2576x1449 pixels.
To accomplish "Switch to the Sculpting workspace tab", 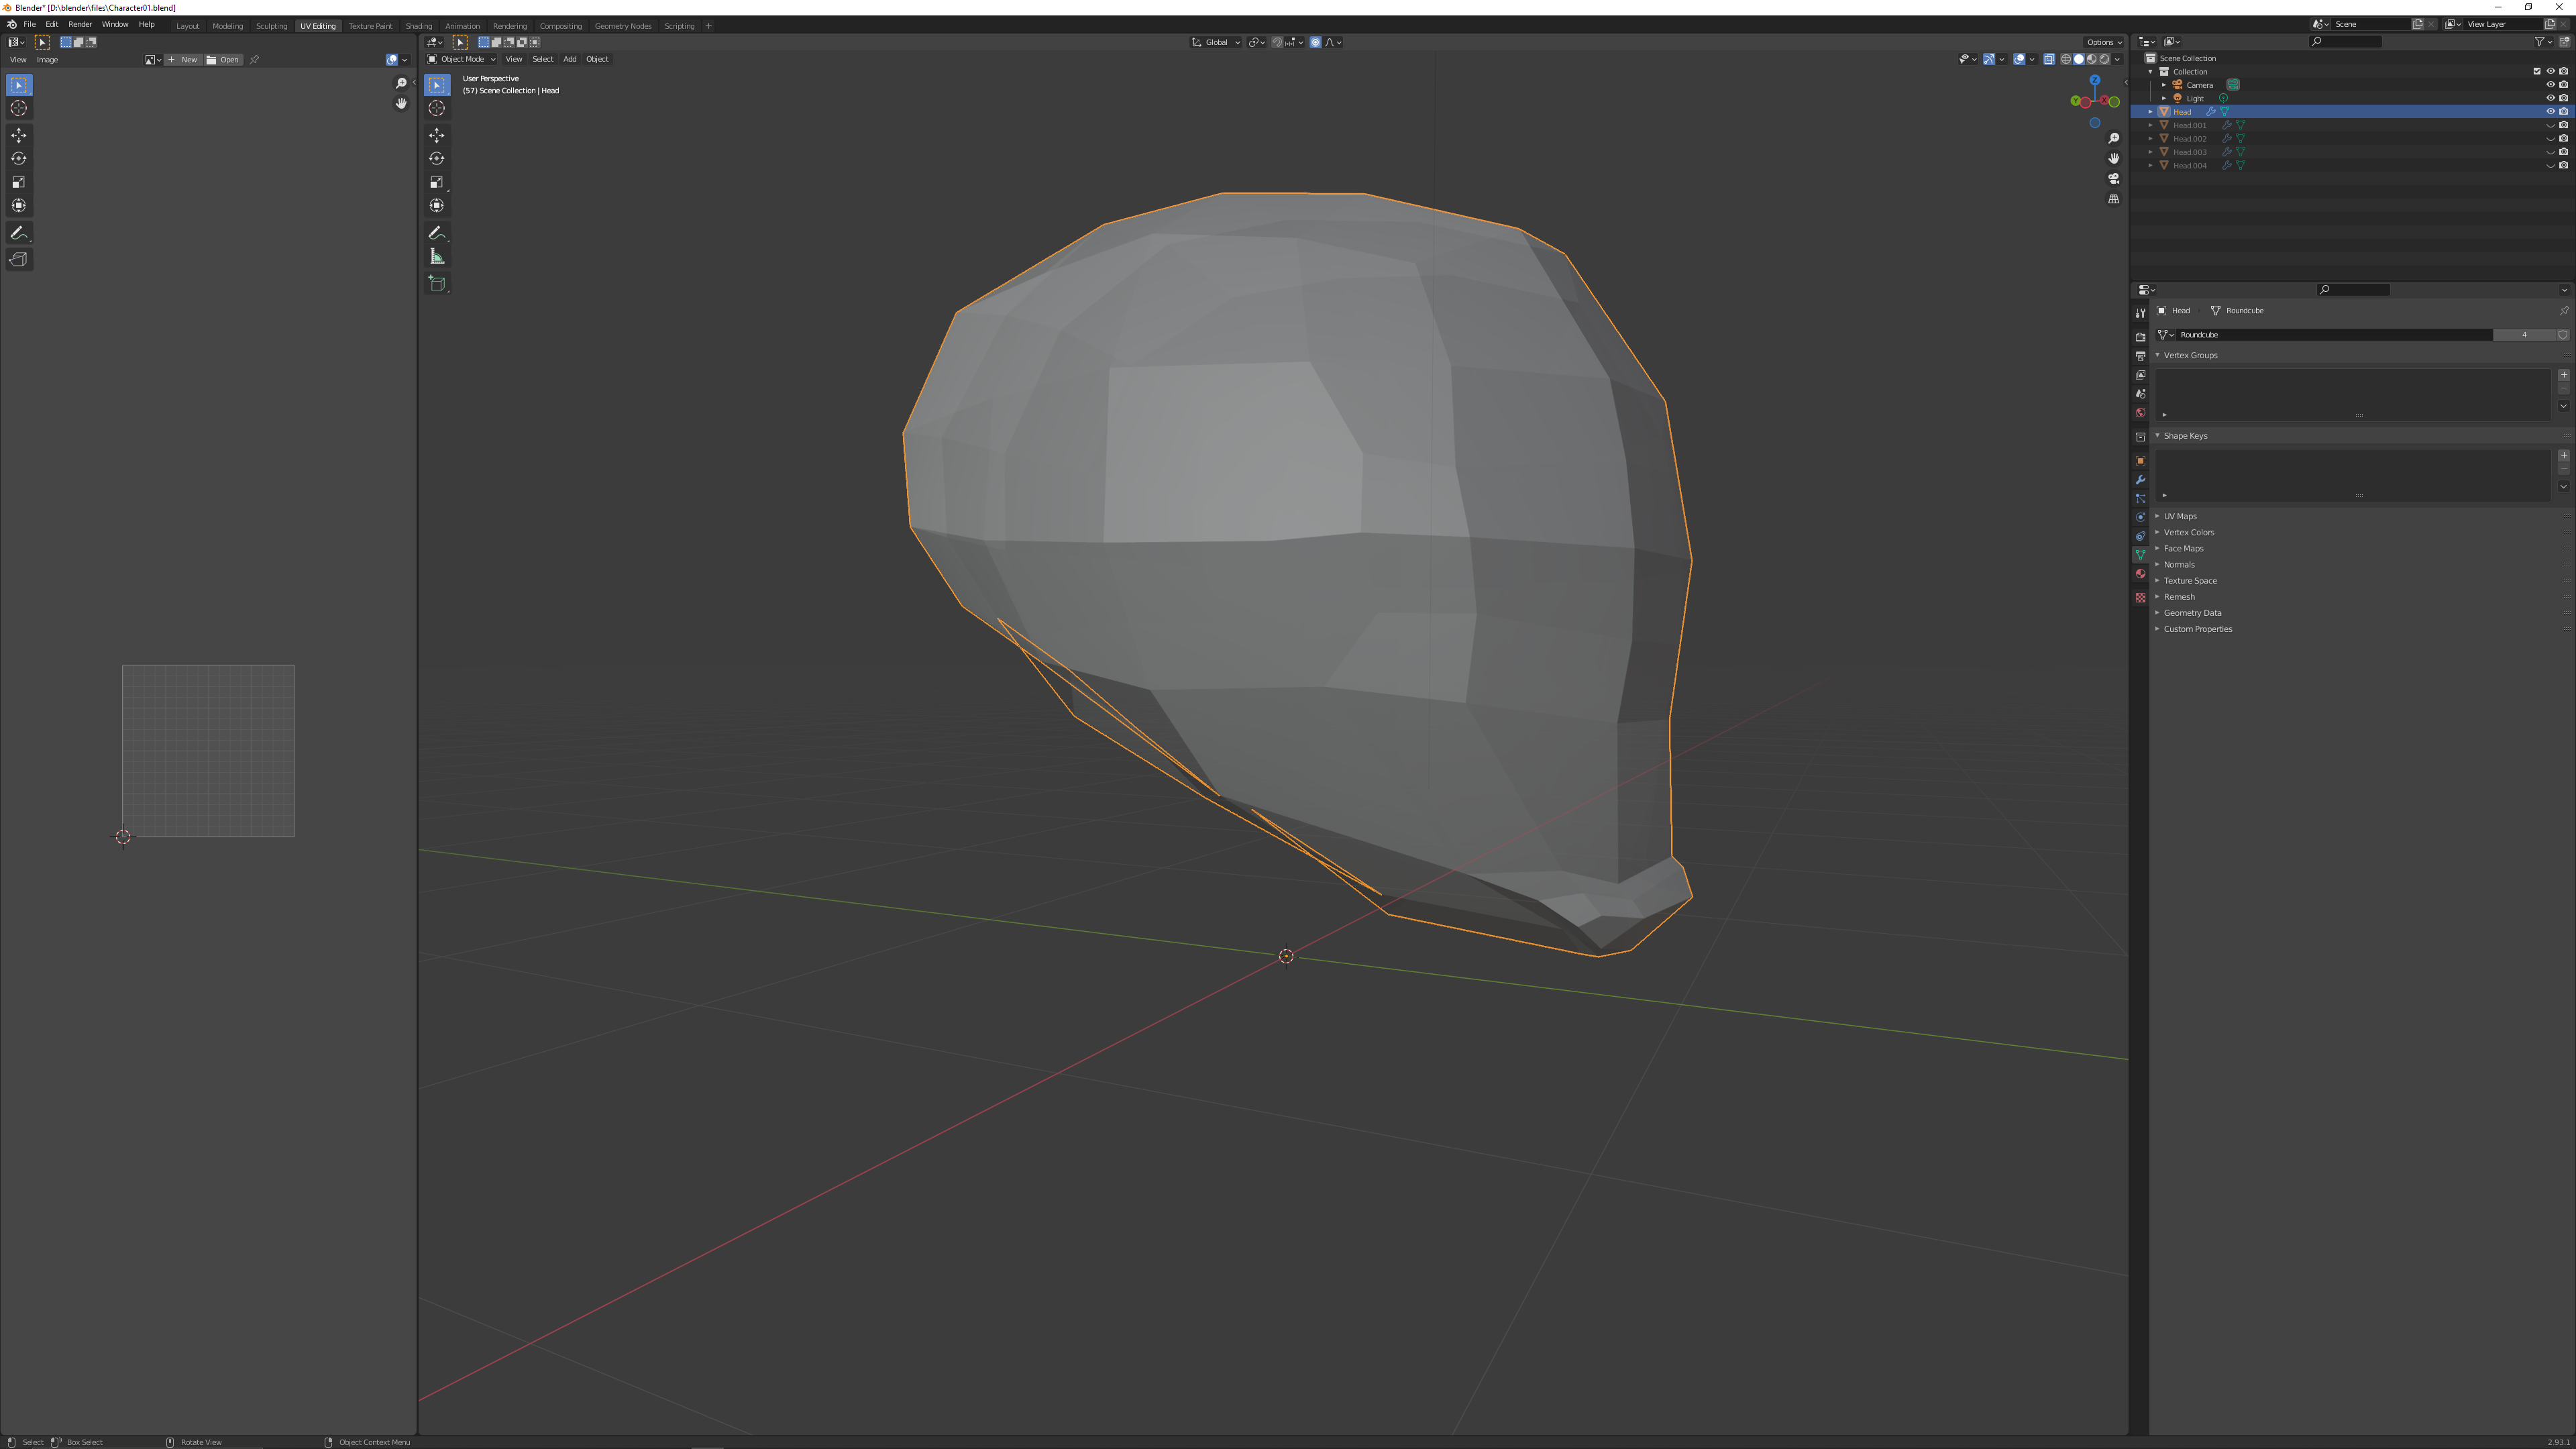I will (271, 26).
